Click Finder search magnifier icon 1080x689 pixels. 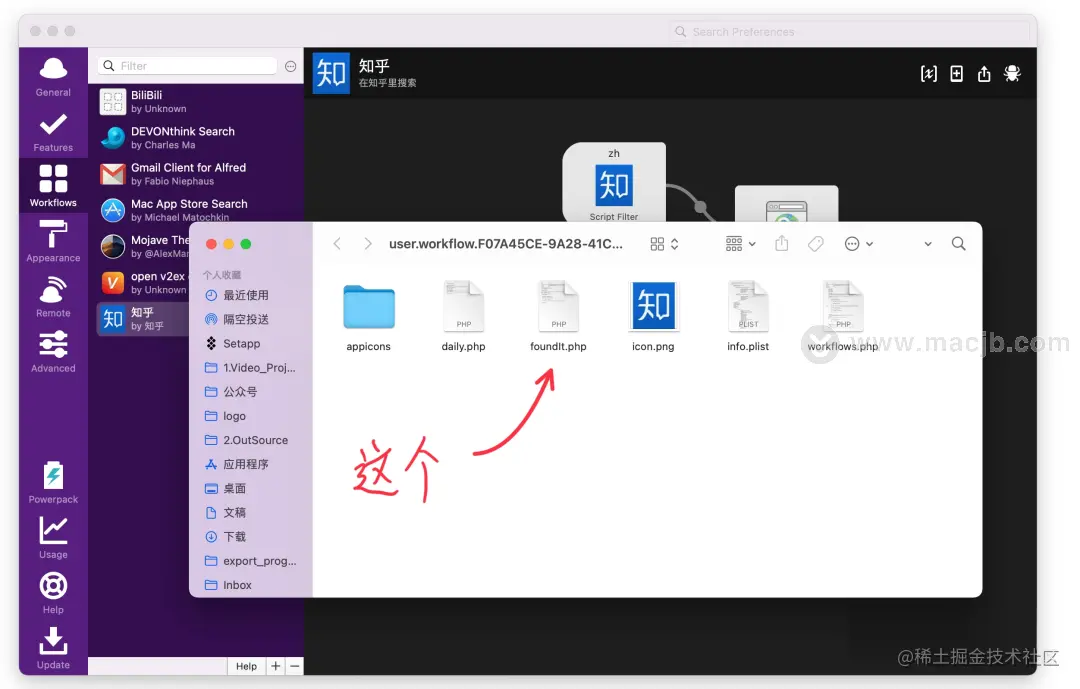pos(958,244)
